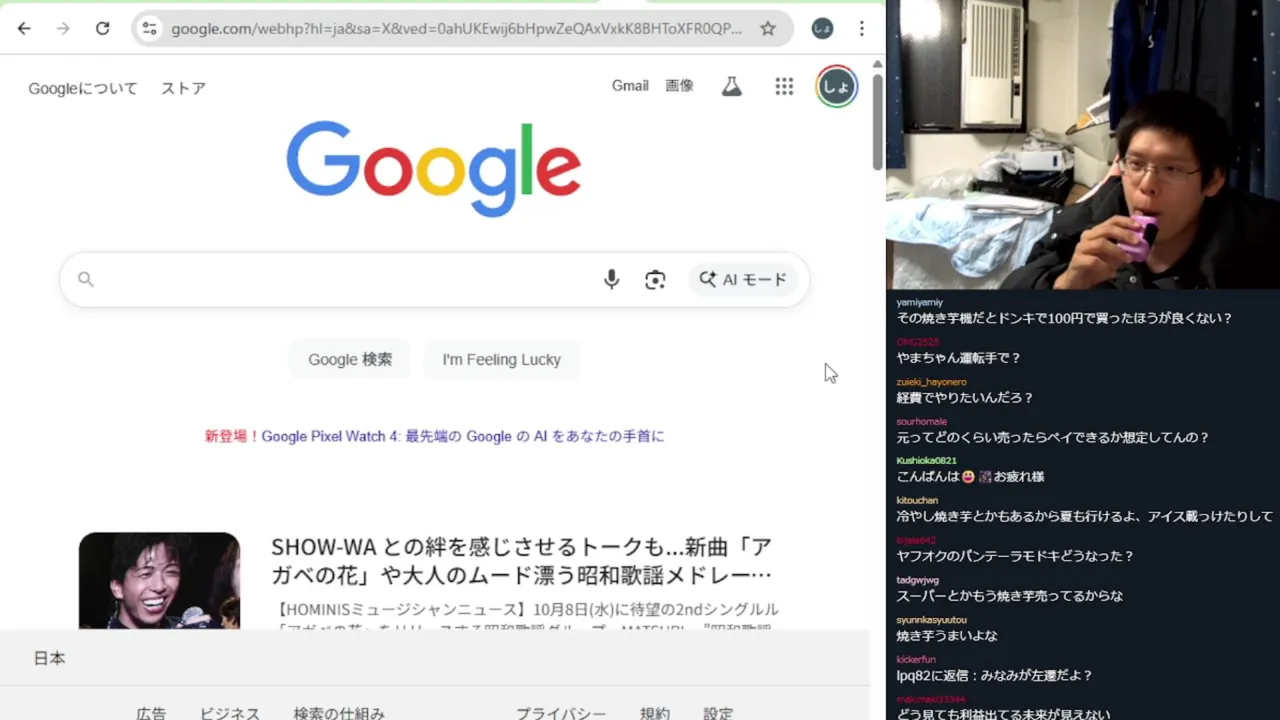Click chat username tadgwjwg
Image resolution: width=1280 pixels, height=720 pixels.
(x=917, y=580)
